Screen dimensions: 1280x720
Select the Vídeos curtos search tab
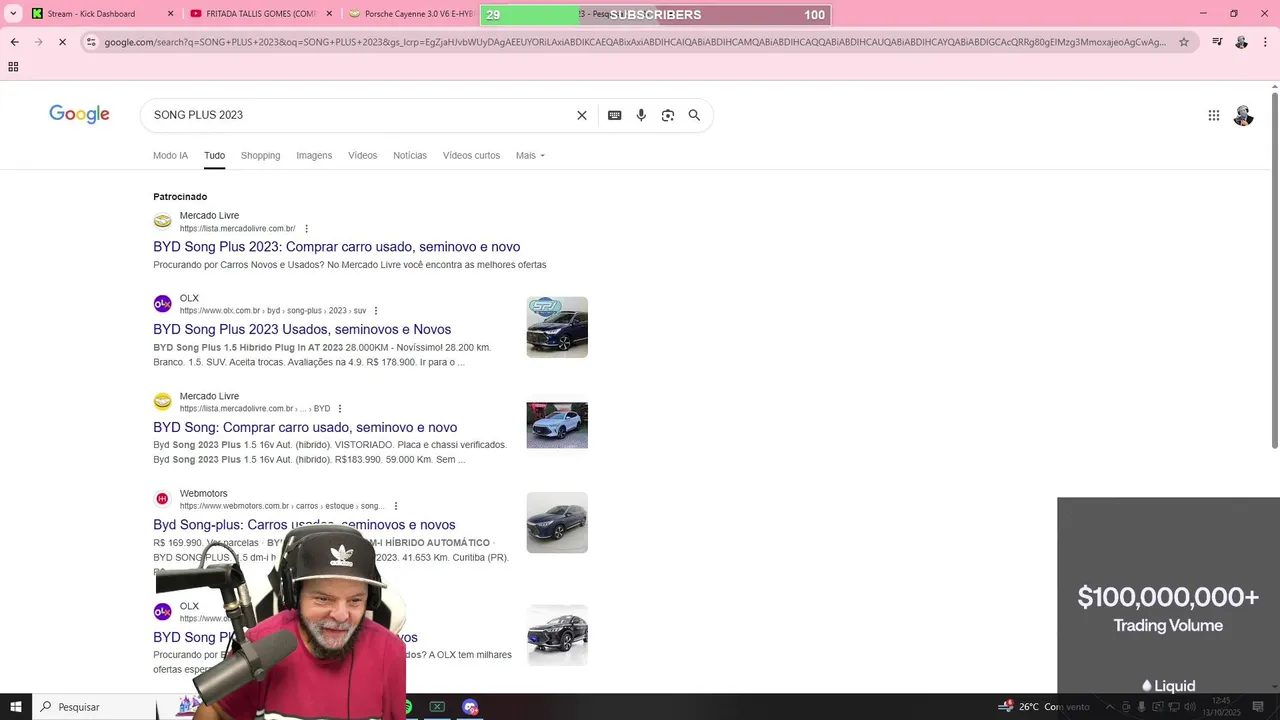471,156
